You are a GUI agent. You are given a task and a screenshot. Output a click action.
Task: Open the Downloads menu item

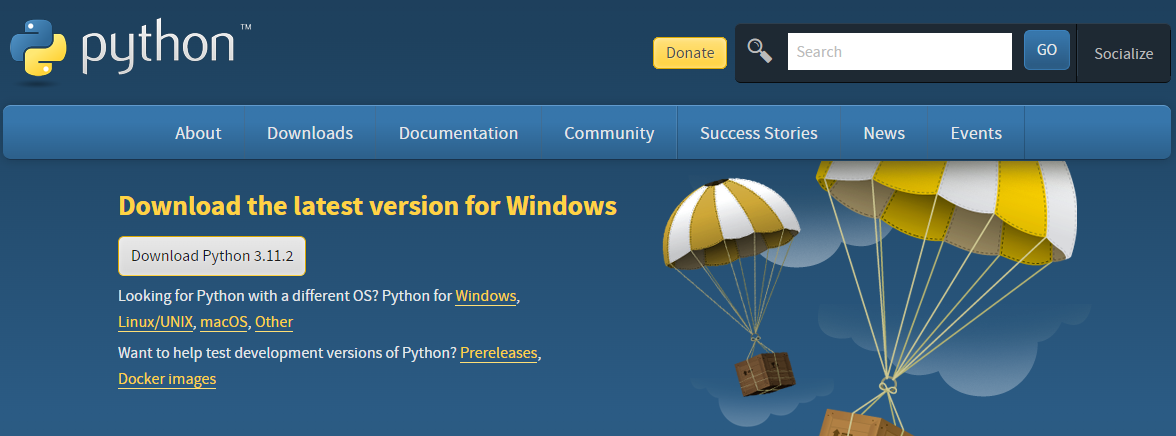click(310, 133)
